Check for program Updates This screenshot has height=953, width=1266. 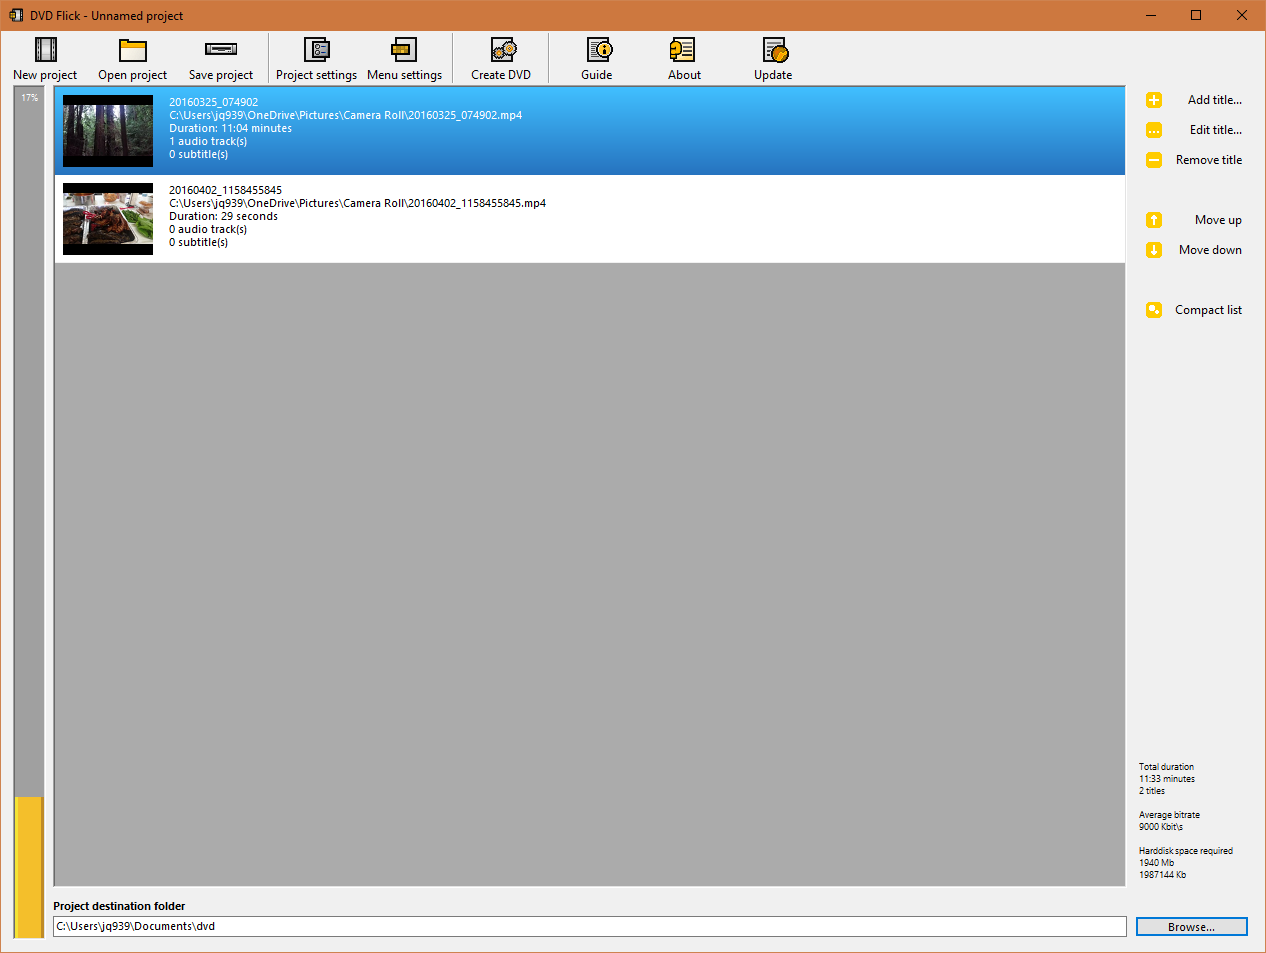(772, 57)
